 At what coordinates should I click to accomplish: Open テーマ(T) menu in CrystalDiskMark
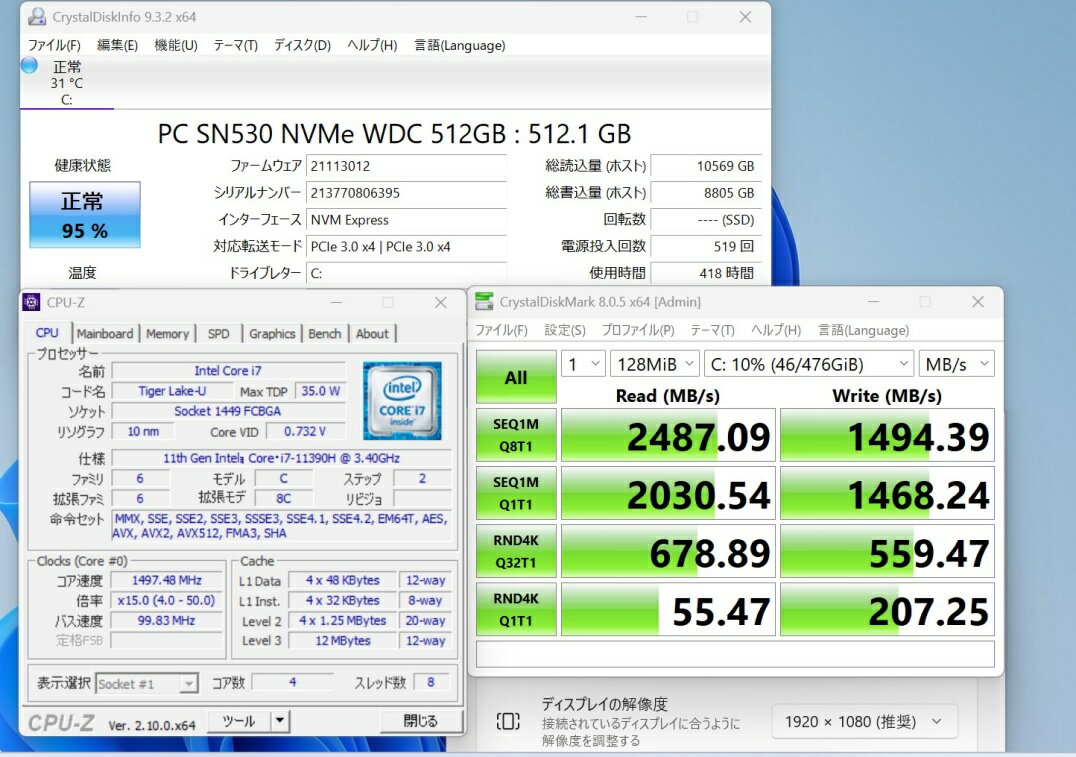coord(712,330)
